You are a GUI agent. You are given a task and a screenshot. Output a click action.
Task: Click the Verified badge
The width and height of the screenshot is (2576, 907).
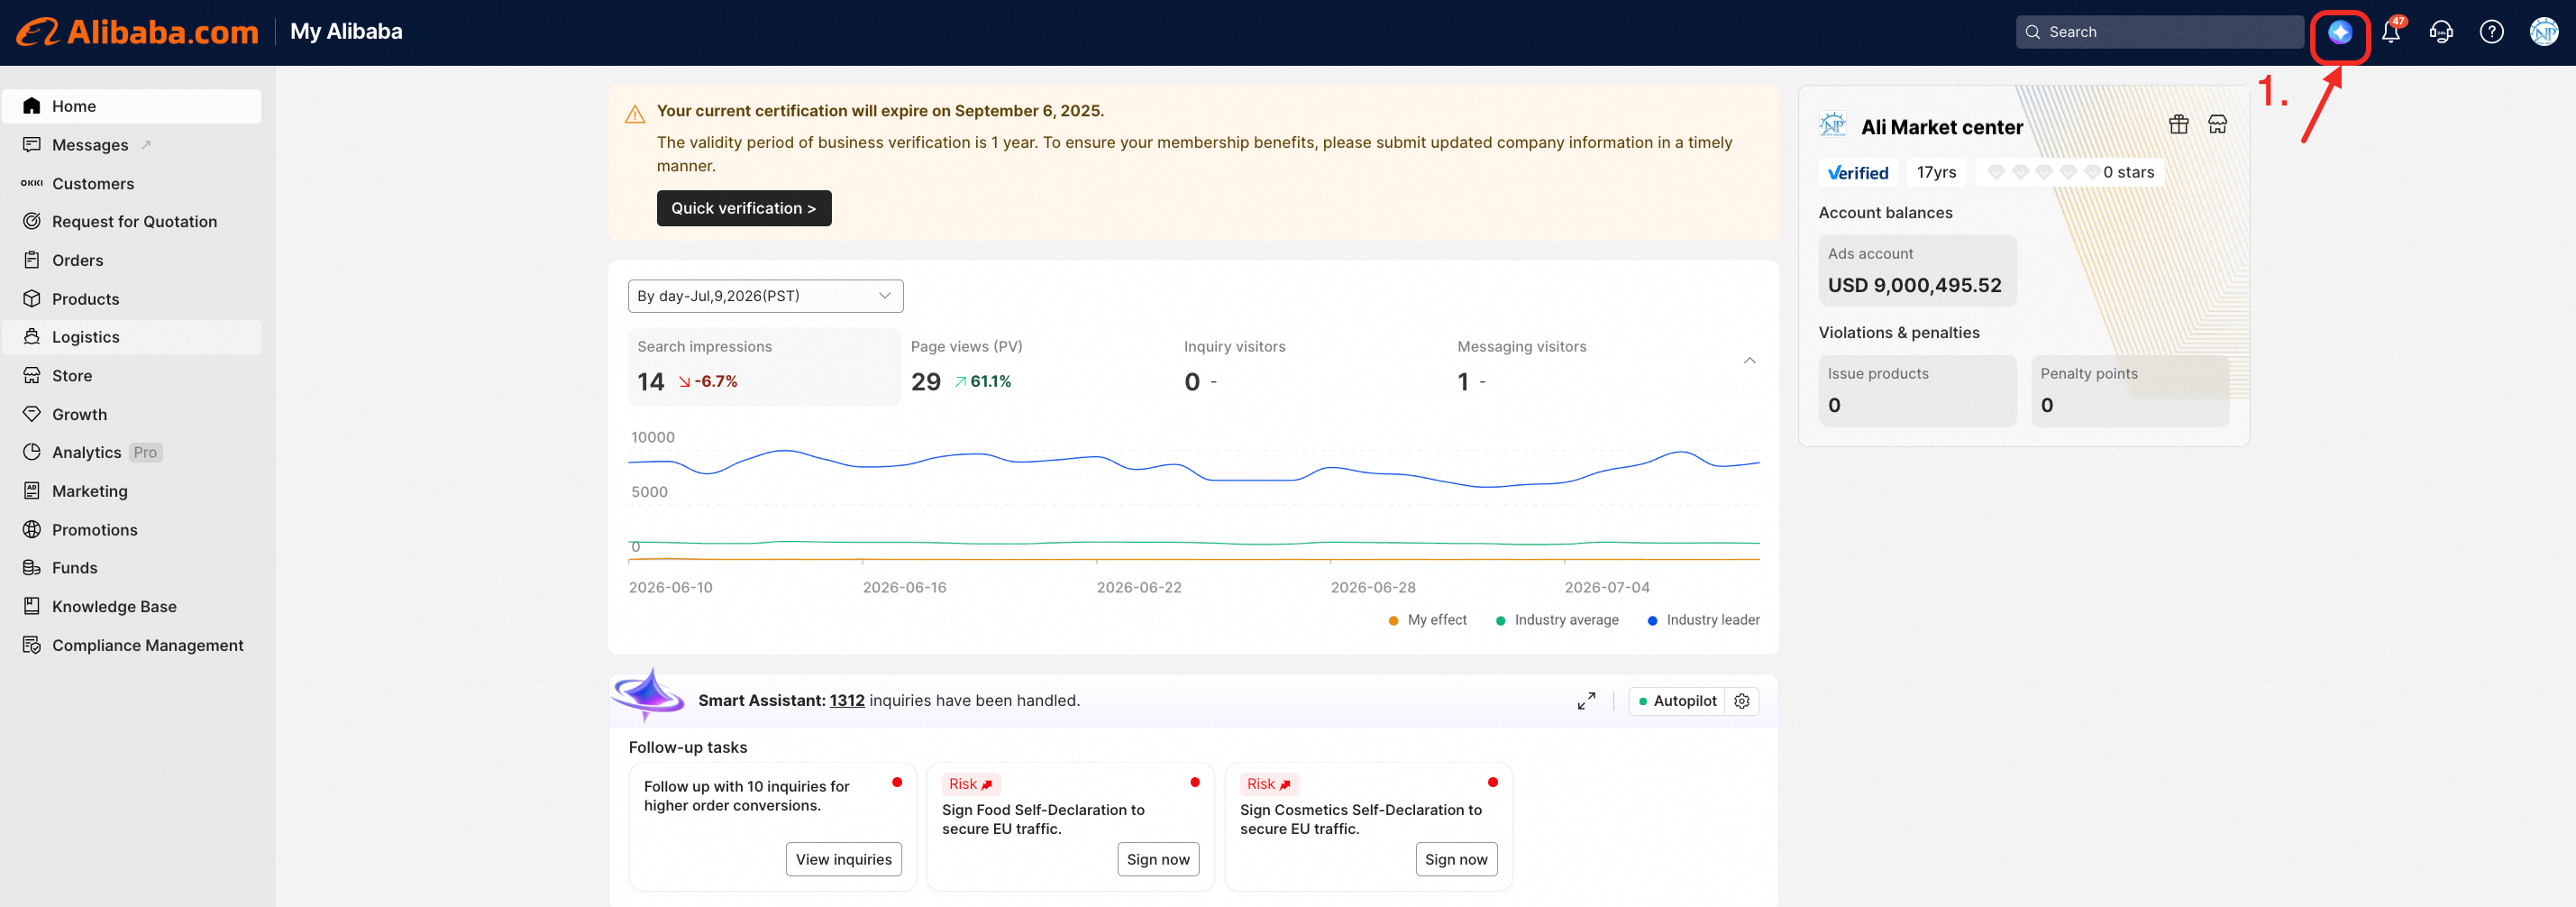tap(1857, 172)
